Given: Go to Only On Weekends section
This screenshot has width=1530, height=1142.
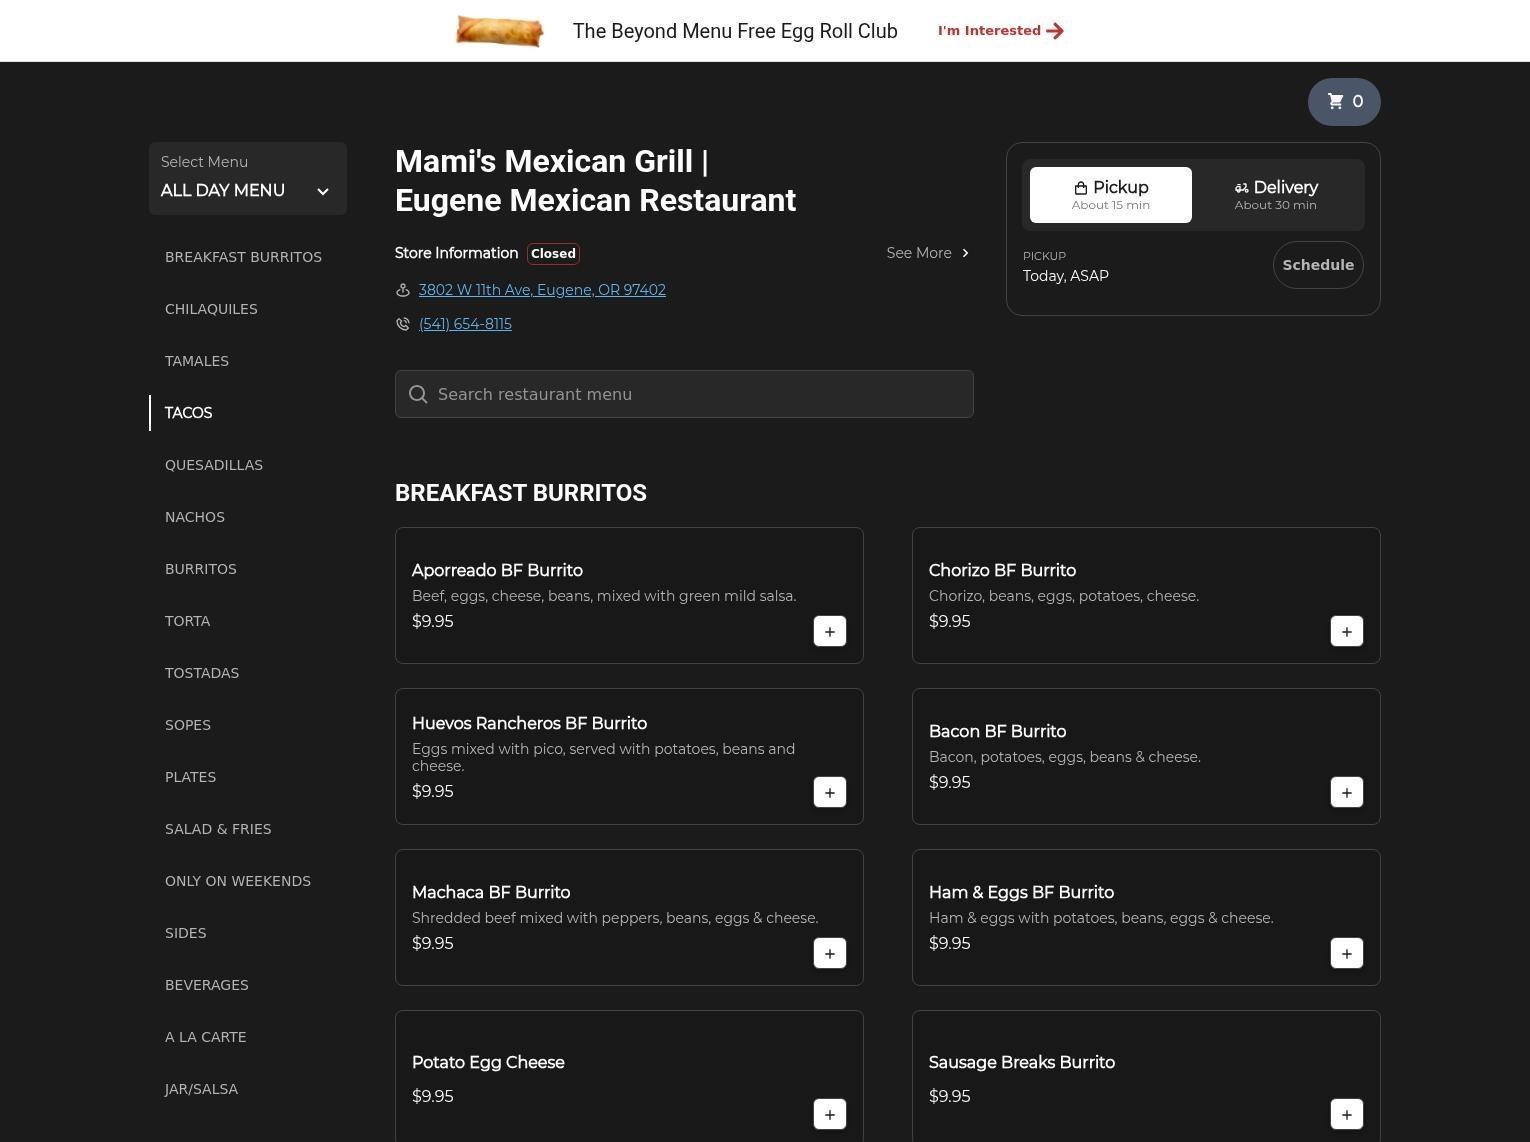Looking at the screenshot, I should click(x=238, y=881).
